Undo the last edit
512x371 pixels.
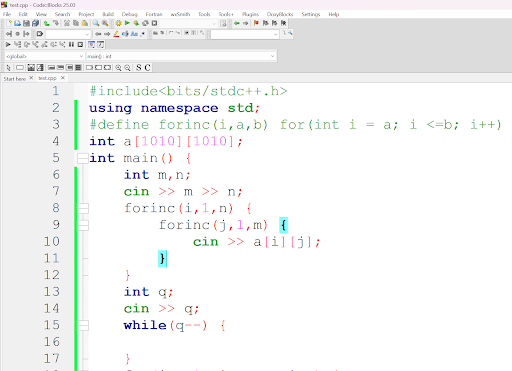[47, 23]
